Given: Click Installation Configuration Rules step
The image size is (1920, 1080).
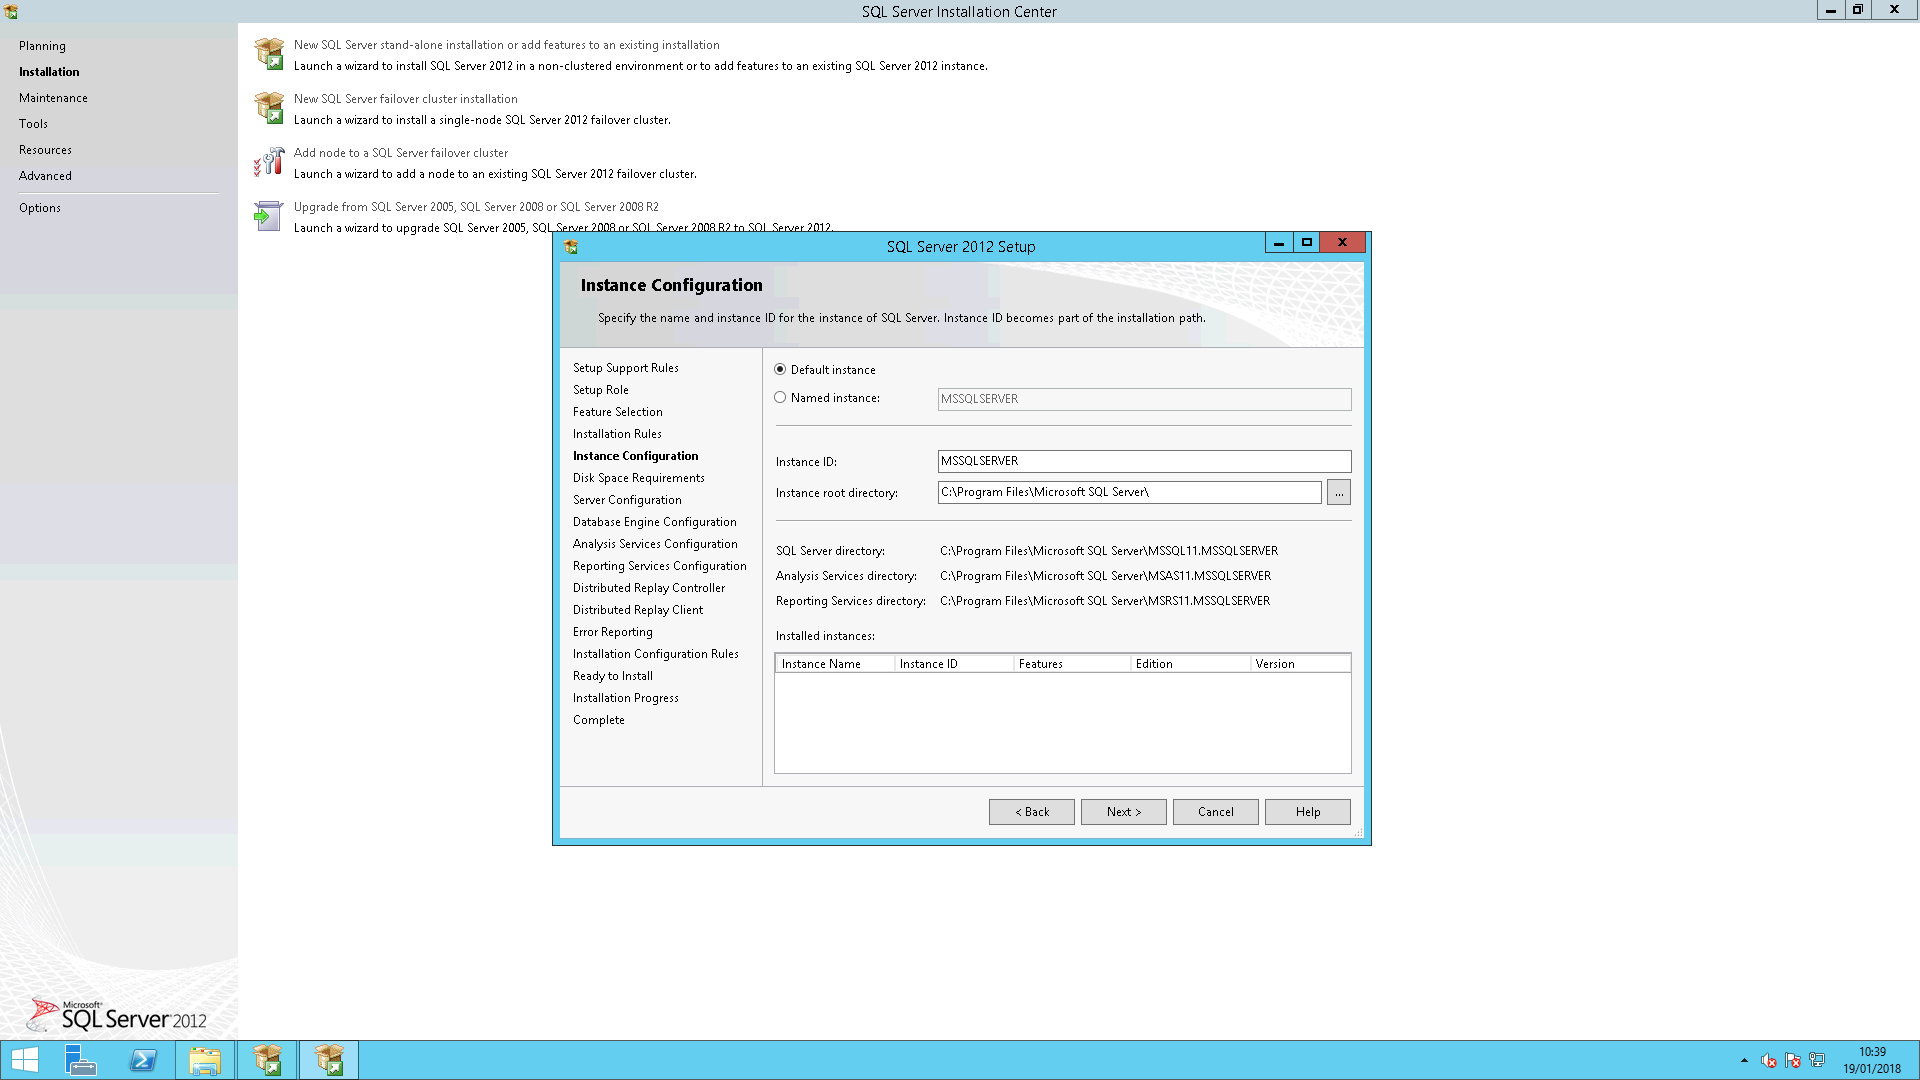Looking at the screenshot, I should (656, 654).
